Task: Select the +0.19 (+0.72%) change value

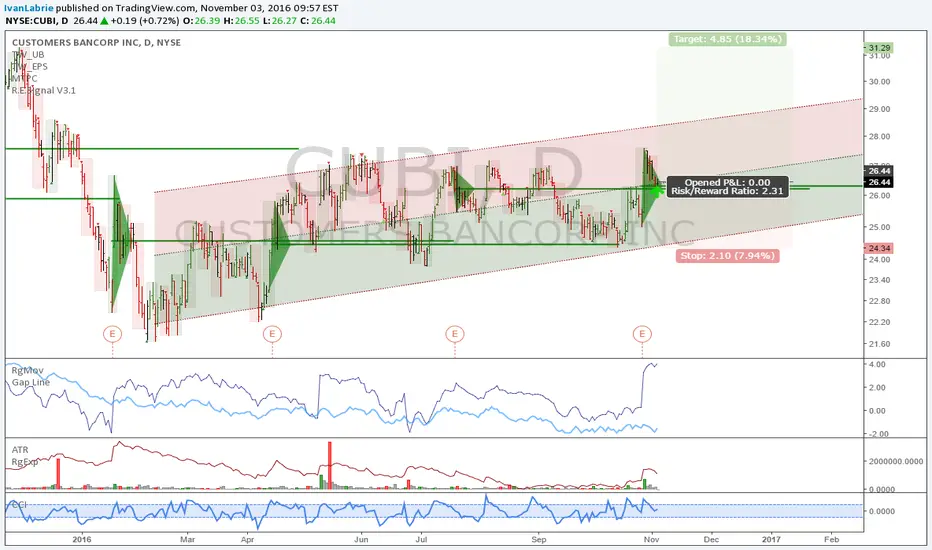Action: coord(144,21)
